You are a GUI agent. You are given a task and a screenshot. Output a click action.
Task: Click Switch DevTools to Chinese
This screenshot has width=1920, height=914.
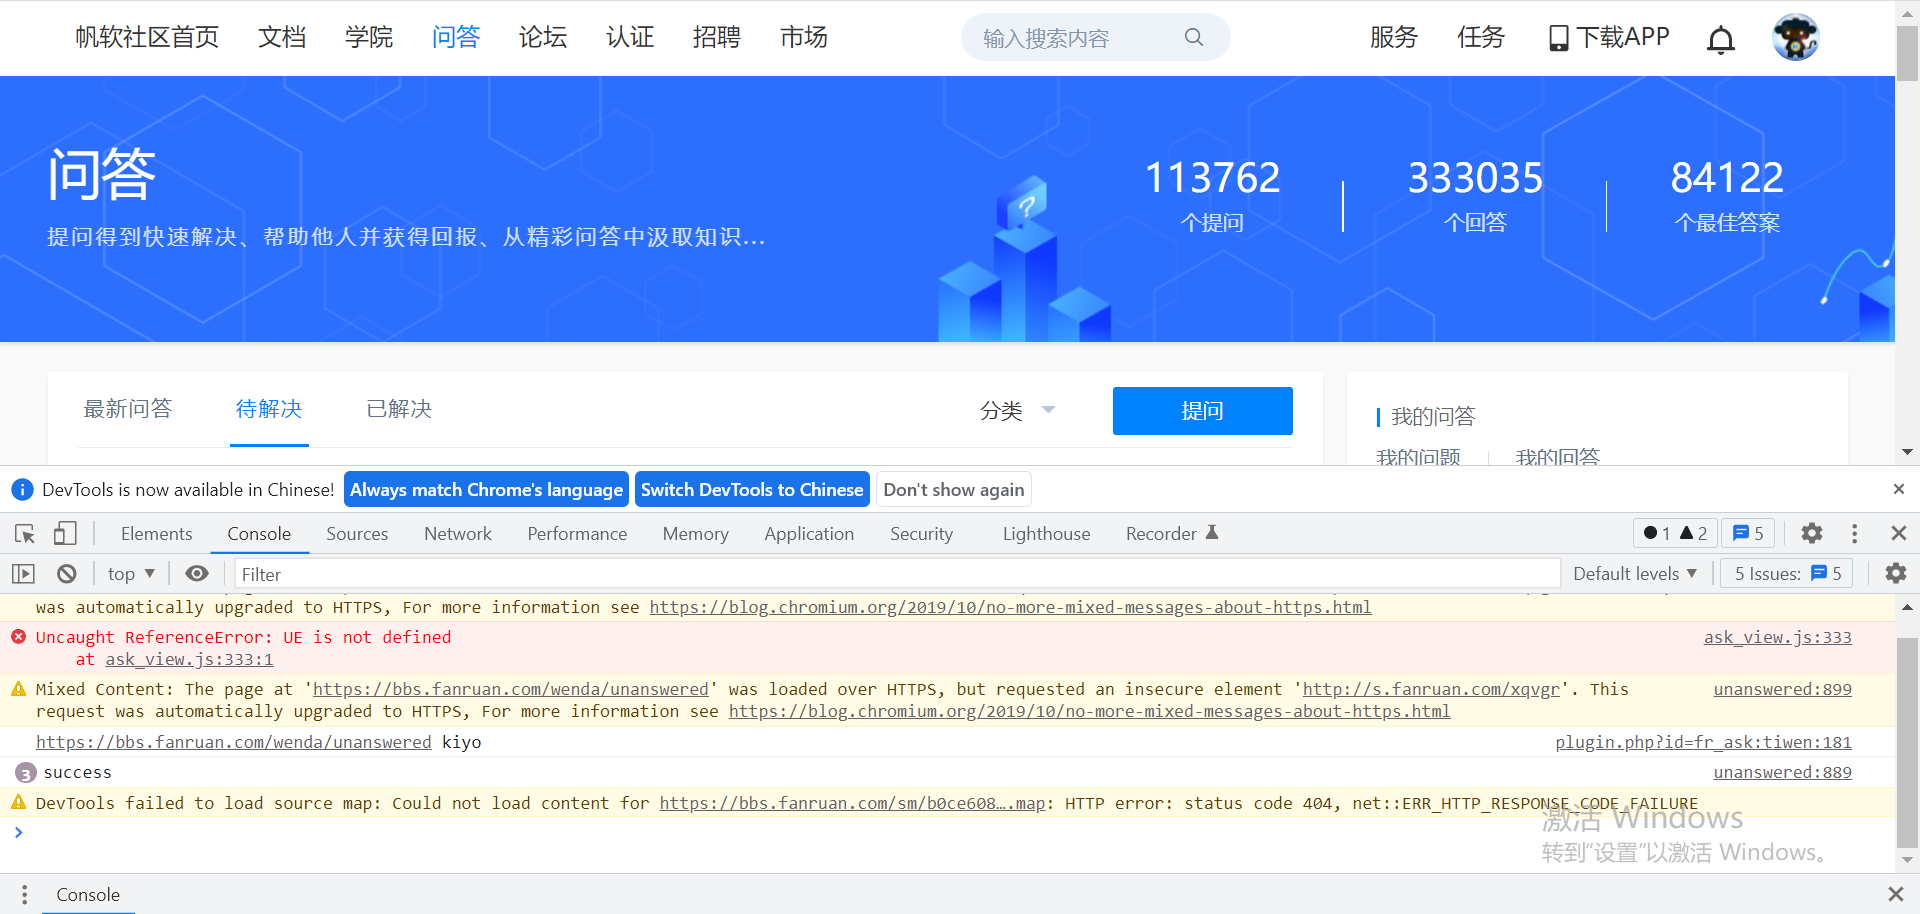click(x=752, y=490)
